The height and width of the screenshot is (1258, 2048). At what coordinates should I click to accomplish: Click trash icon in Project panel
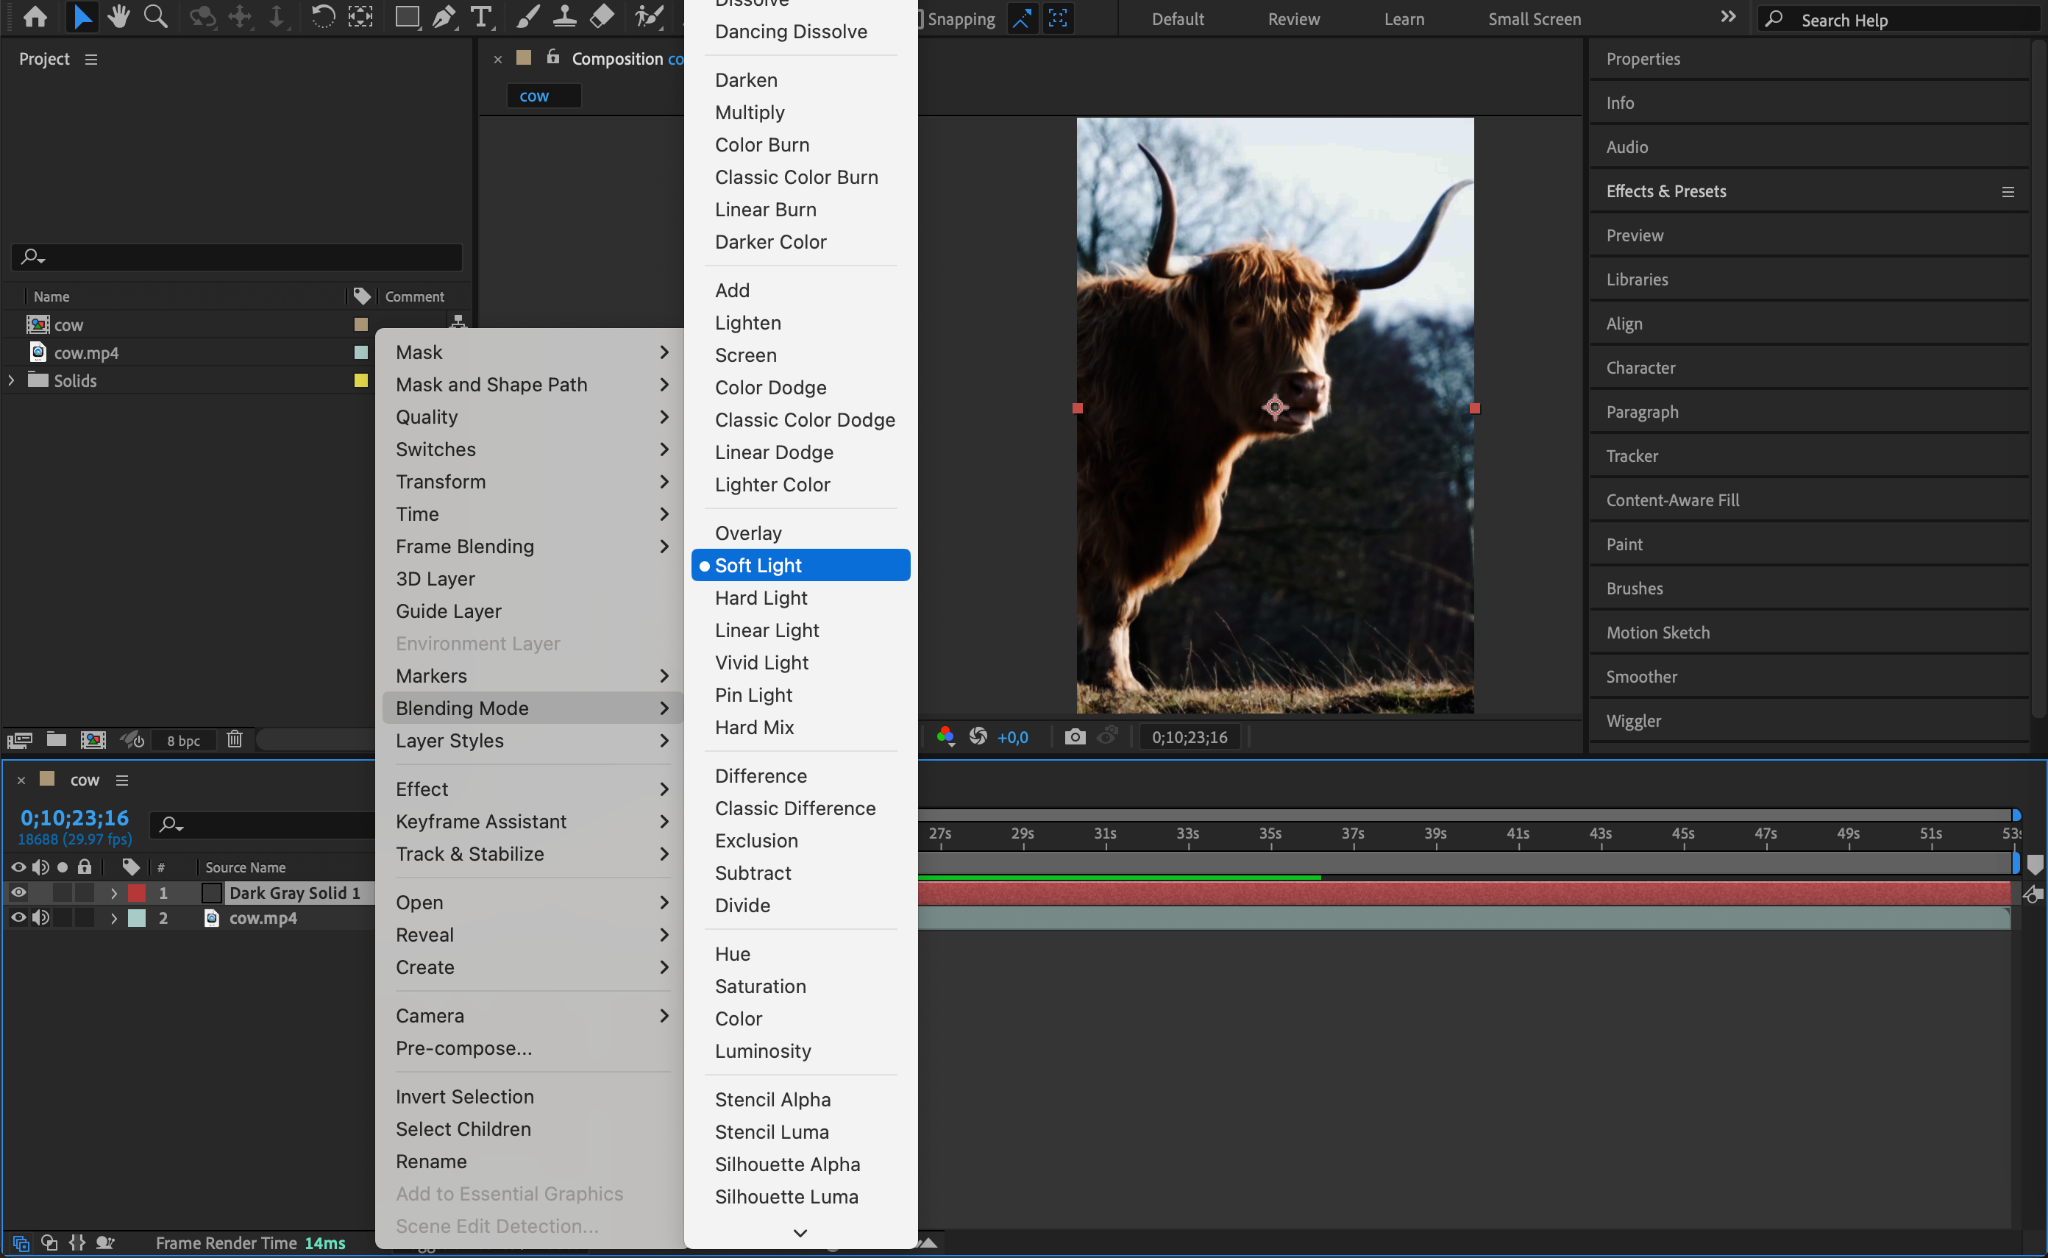pos(235,739)
